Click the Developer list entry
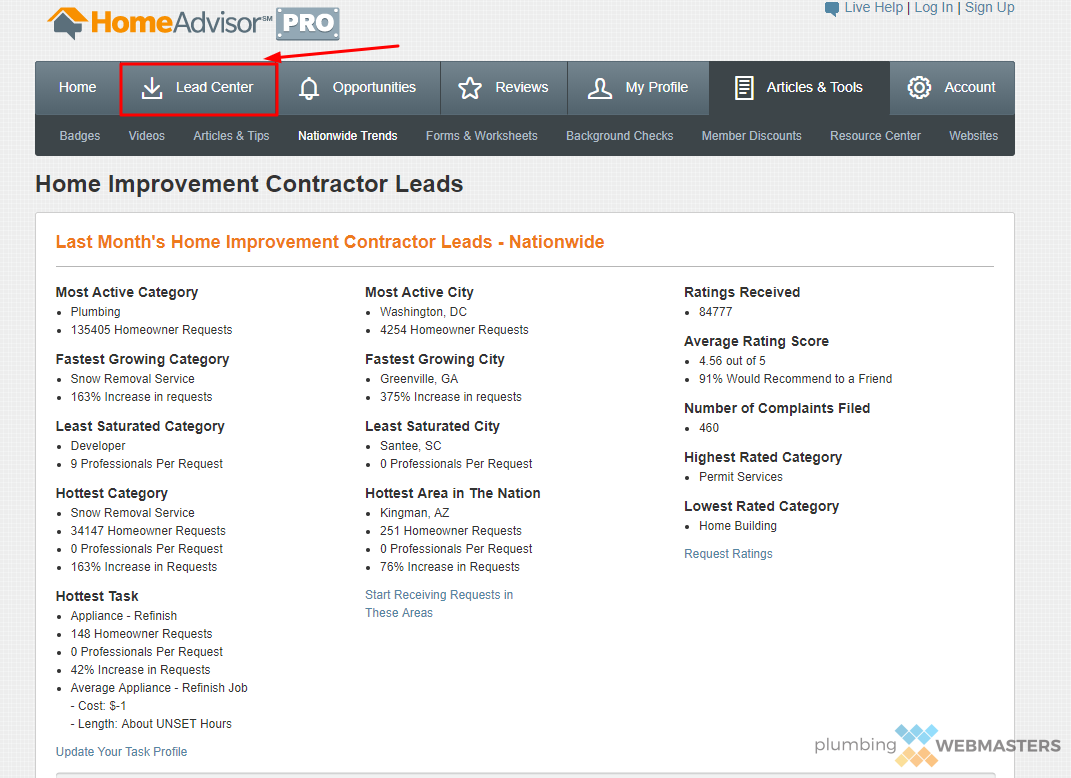The width and height of the screenshot is (1071, 778). [x=98, y=445]
